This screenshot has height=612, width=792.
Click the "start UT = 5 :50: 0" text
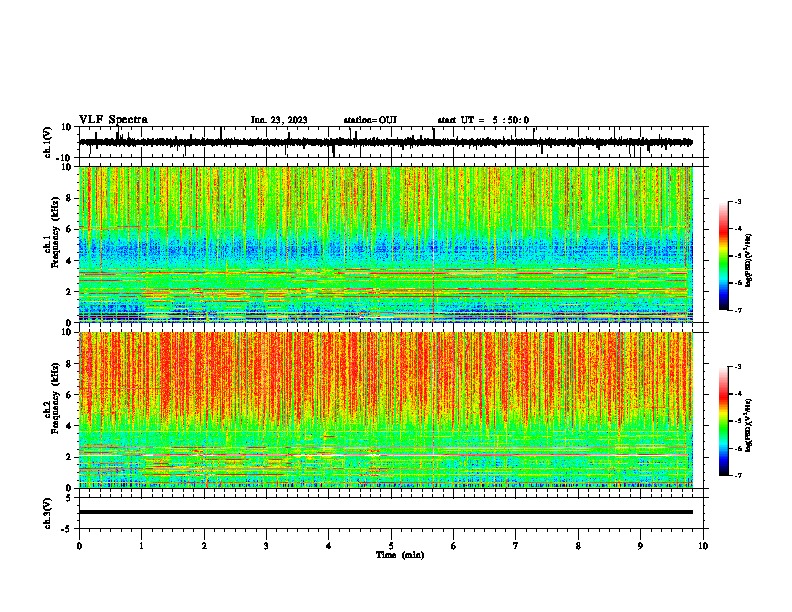(x=483, y=120)
